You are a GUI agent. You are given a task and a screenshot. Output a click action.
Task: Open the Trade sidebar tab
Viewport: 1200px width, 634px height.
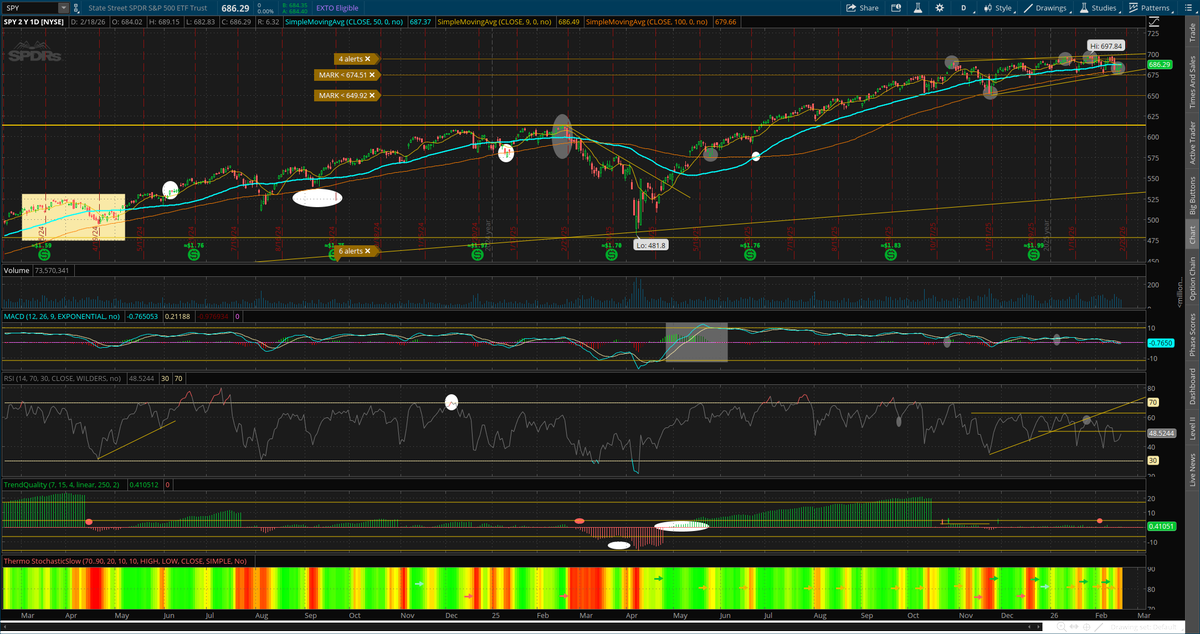click(1191, 33)
